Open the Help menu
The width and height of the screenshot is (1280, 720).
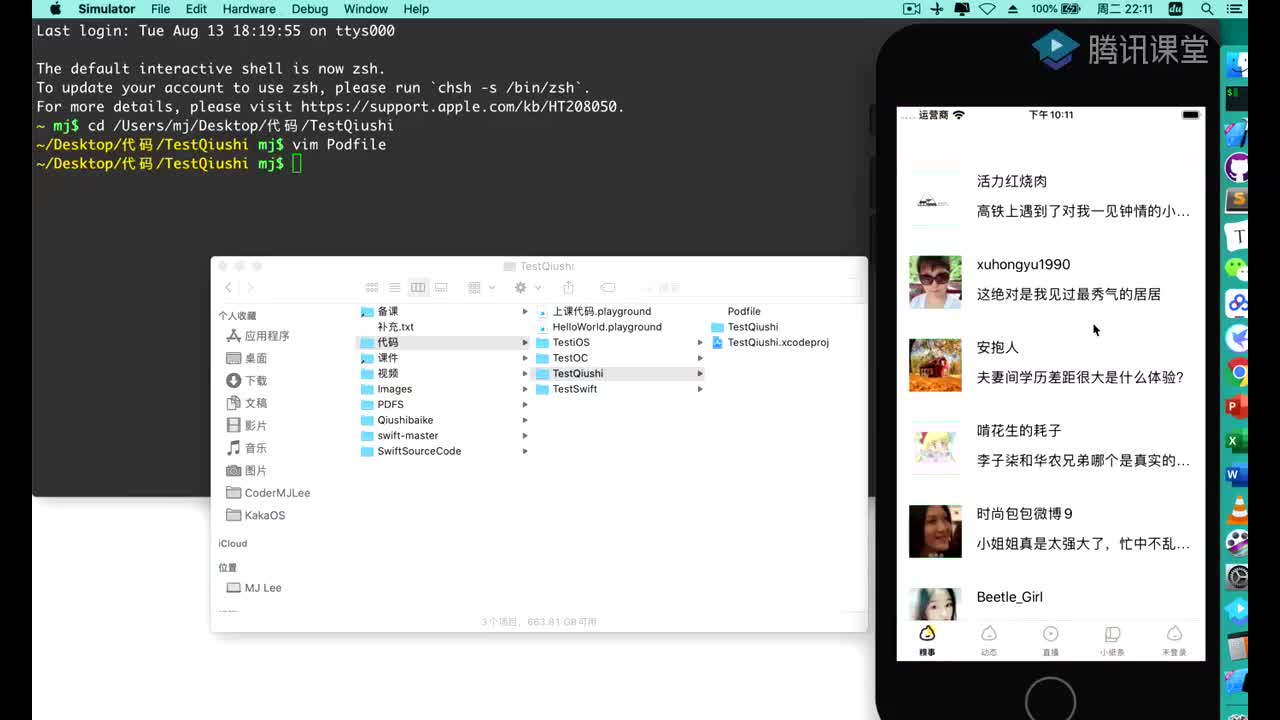click(416, 9)
